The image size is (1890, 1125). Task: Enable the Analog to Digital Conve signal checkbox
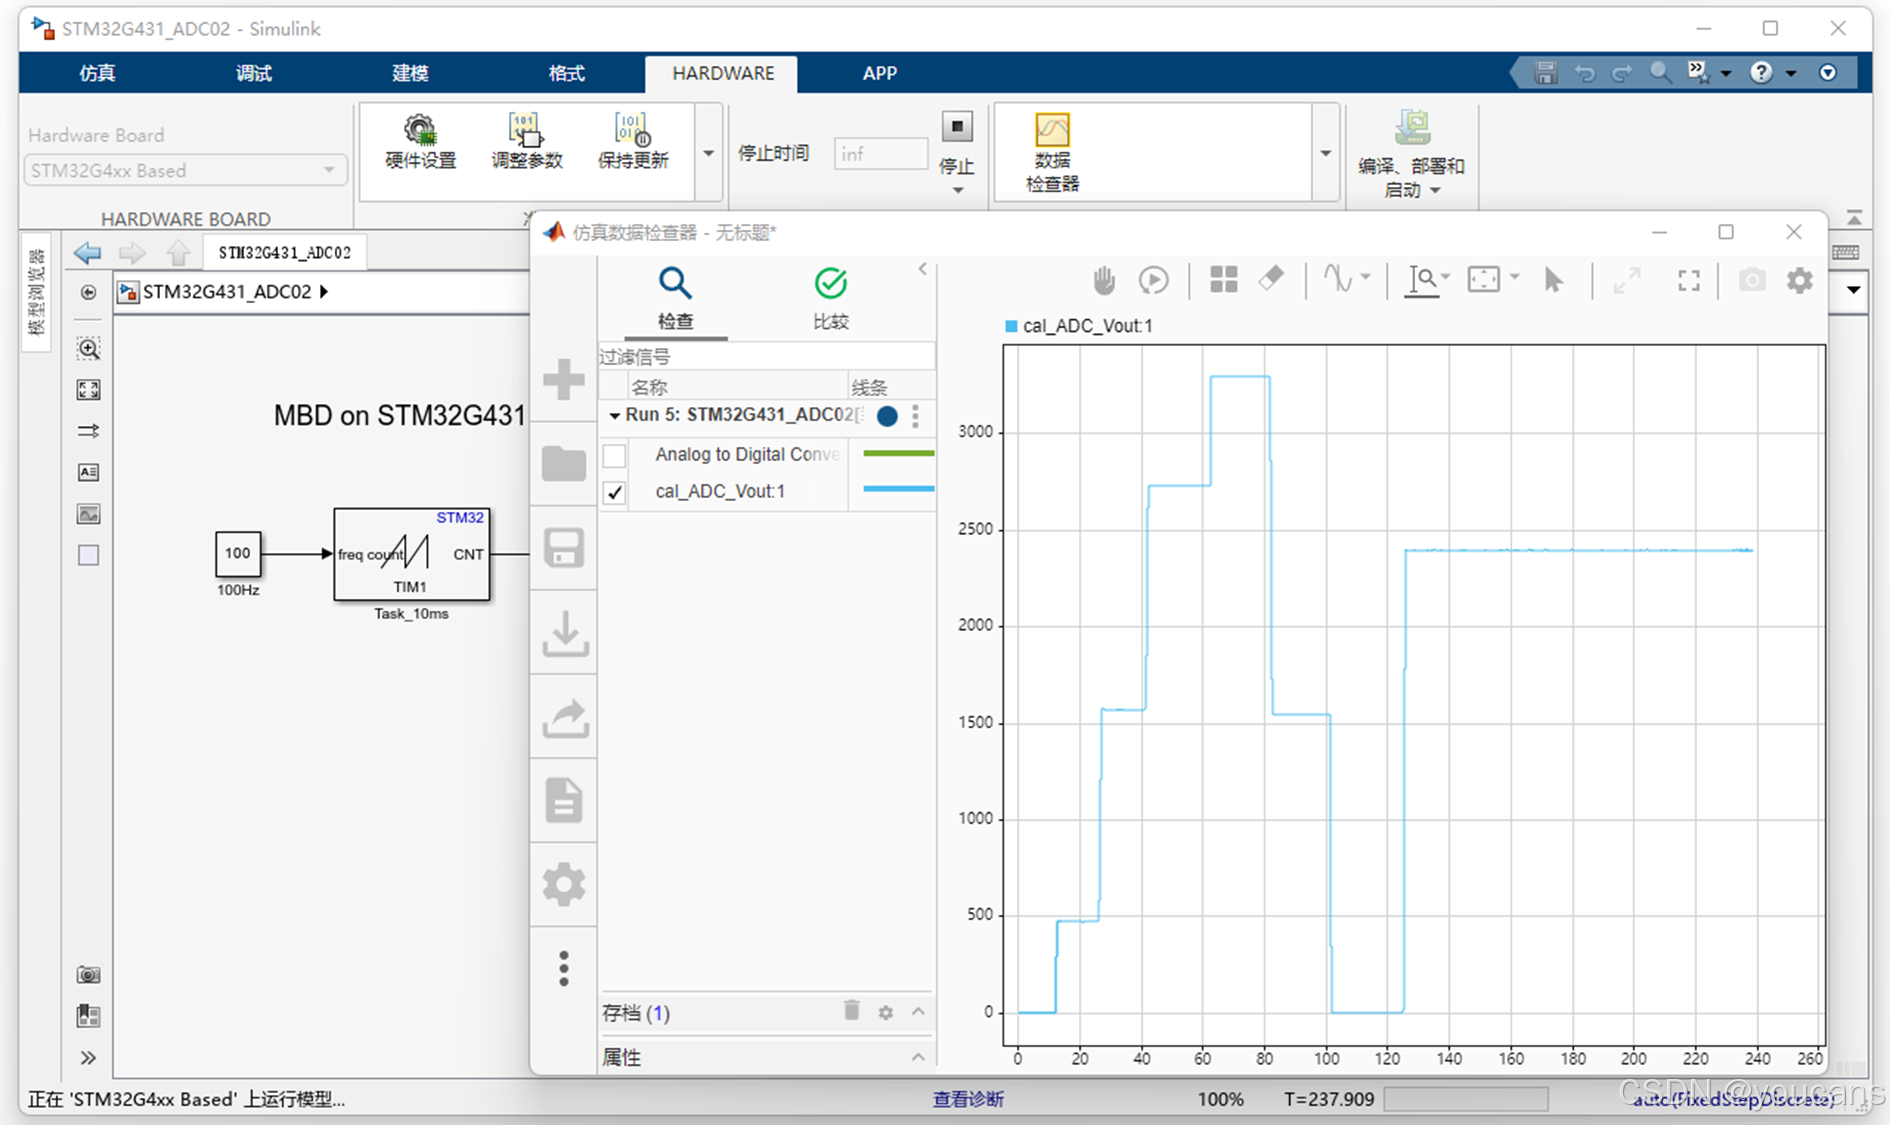(615, 455)
